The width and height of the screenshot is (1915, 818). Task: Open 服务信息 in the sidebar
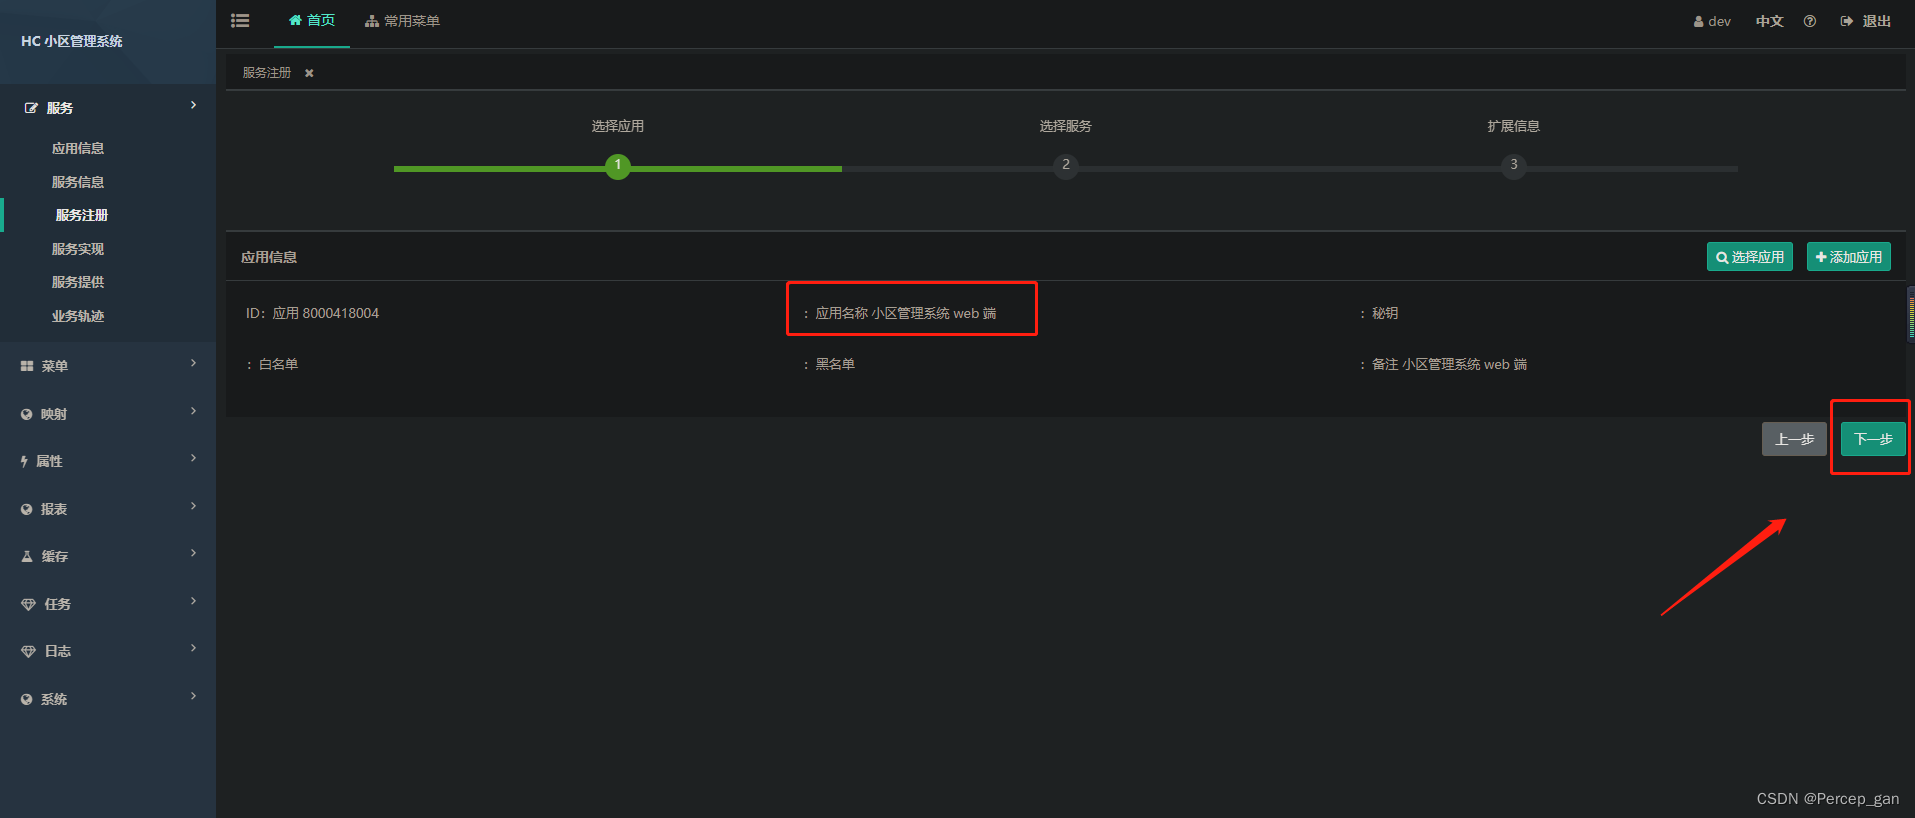(x=78, y=182)
